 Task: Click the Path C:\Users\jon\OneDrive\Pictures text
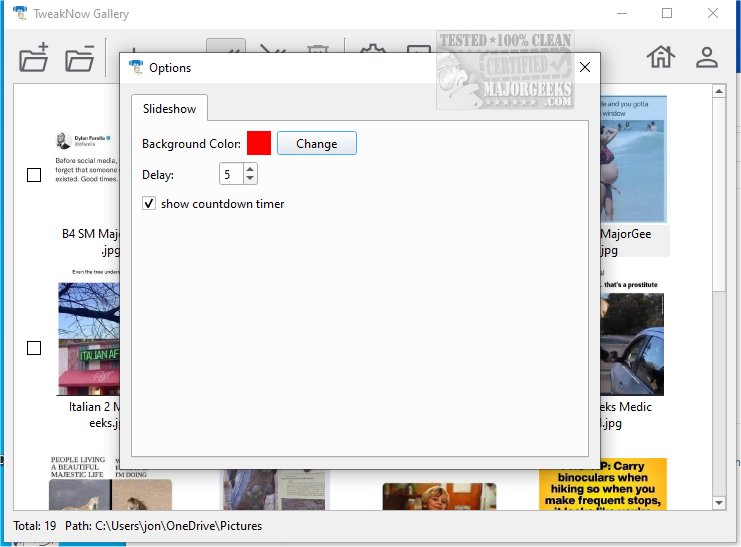[x=164, y=526]
